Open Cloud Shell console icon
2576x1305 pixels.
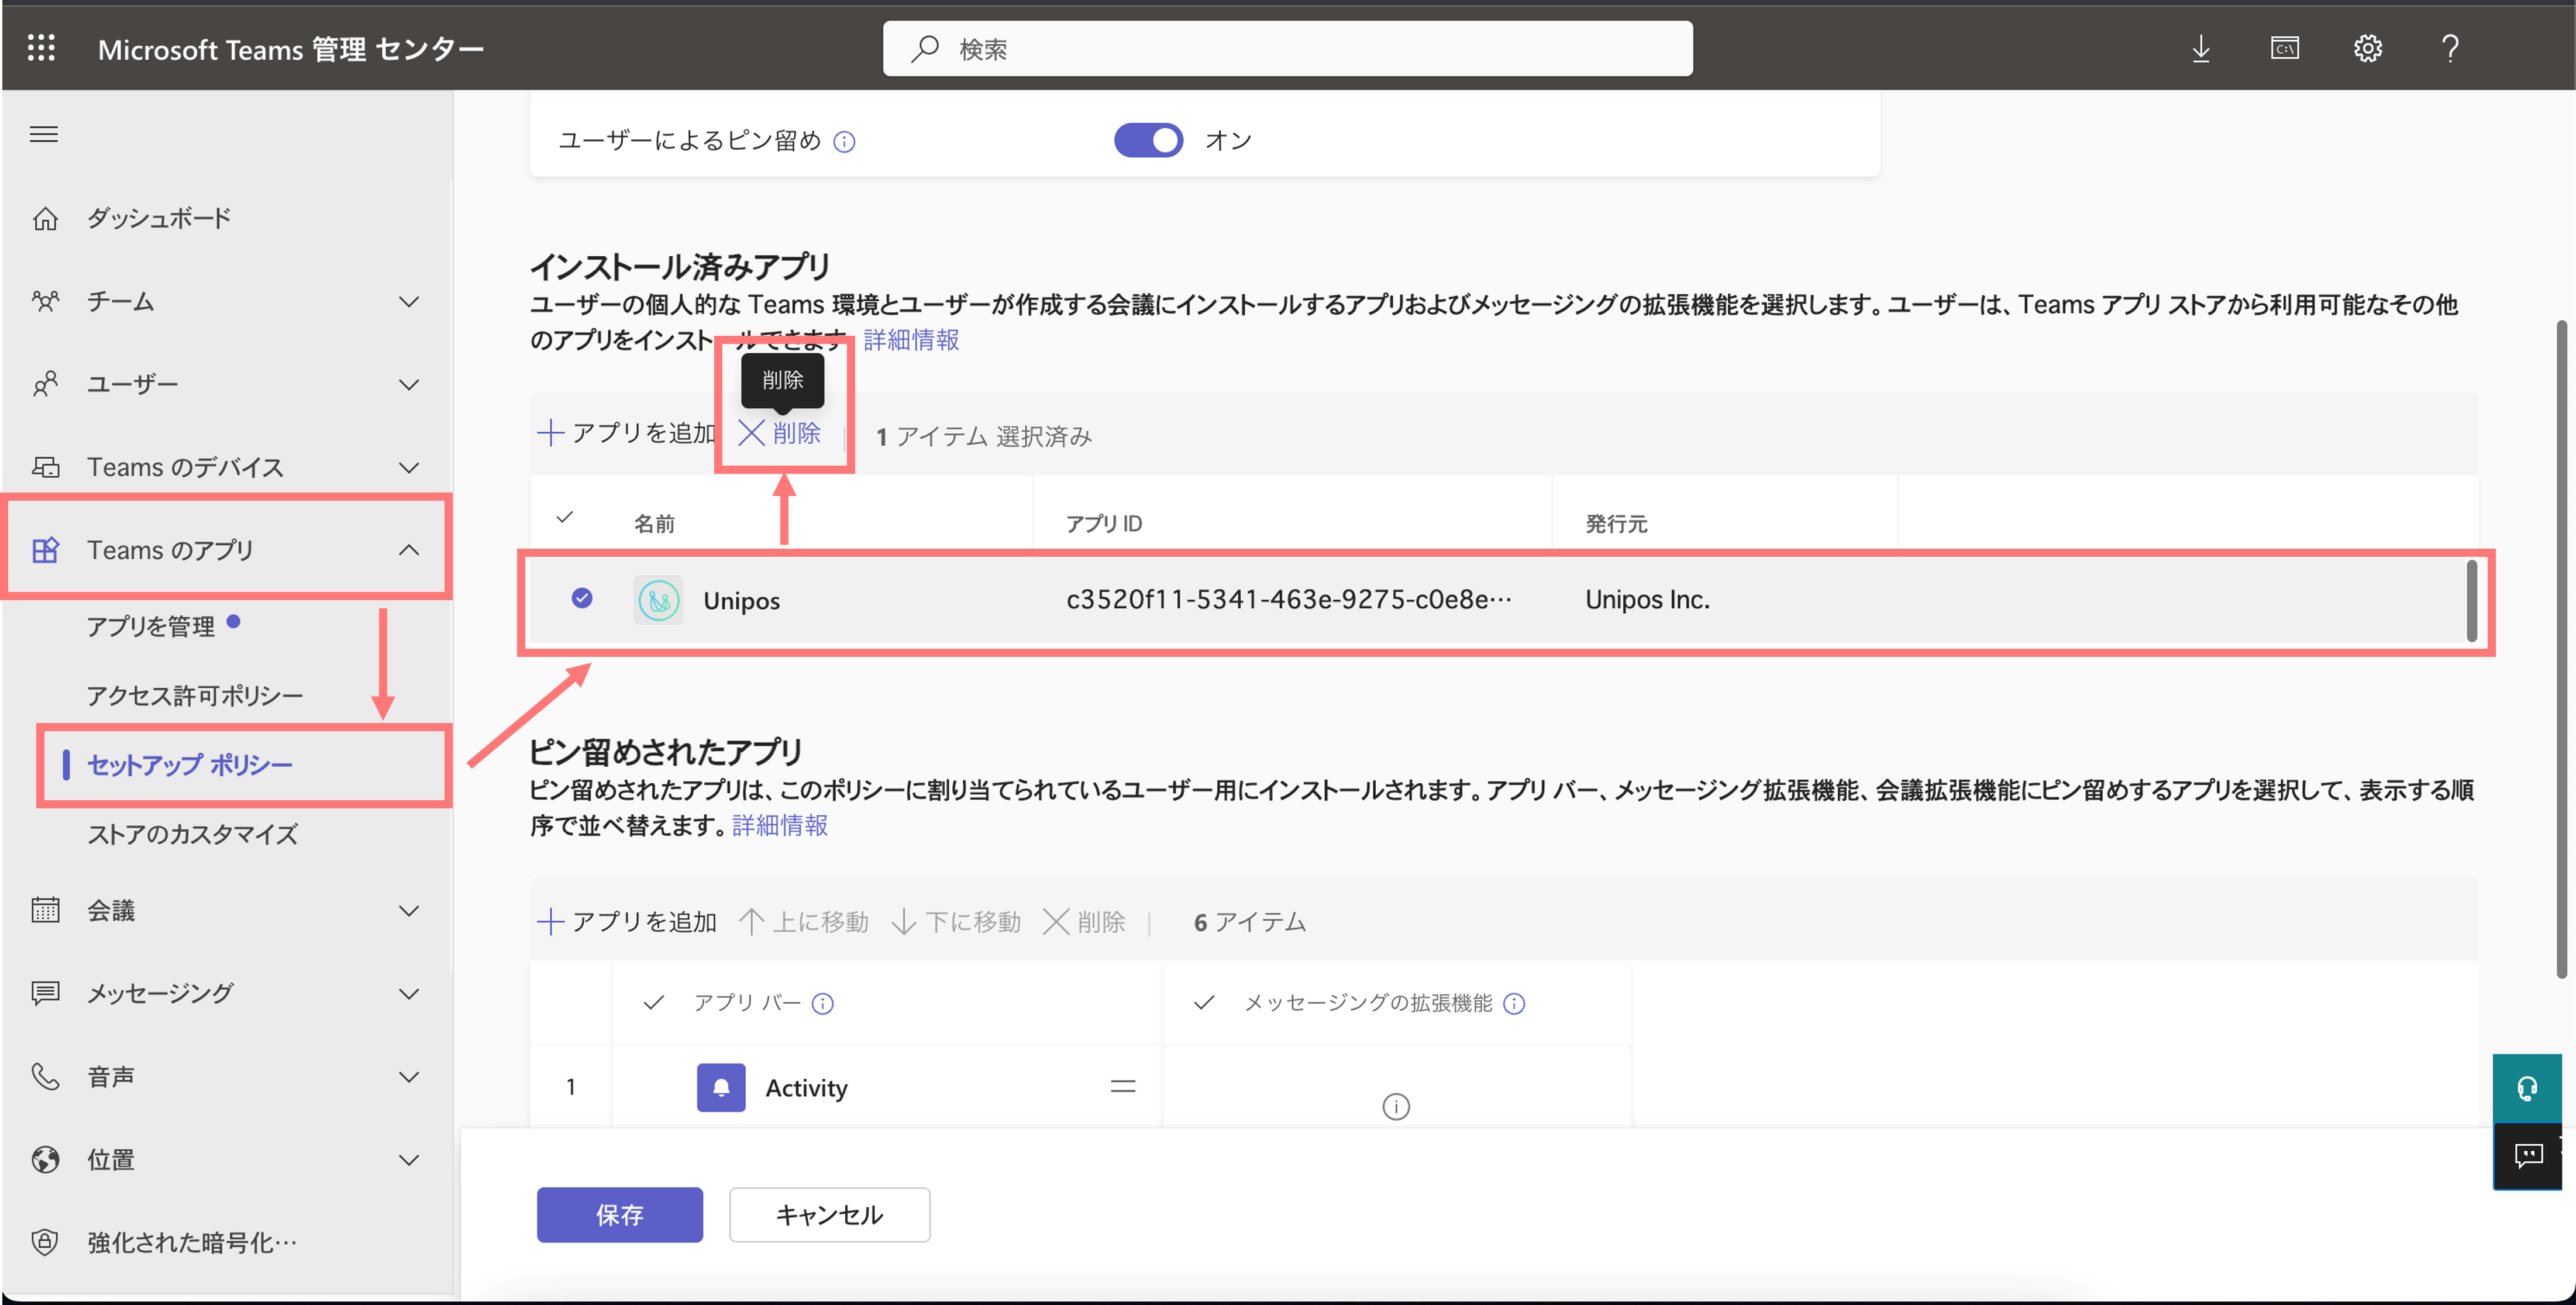coord(2284,48)
